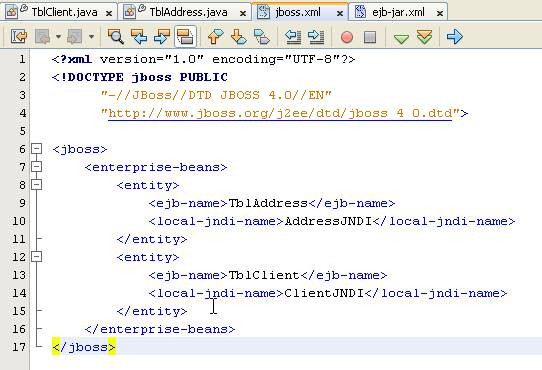Image resolution: width=542 pixels, height=370 pixels.
Task: Click the ClientJNDI value text
Action: point(324,293)
